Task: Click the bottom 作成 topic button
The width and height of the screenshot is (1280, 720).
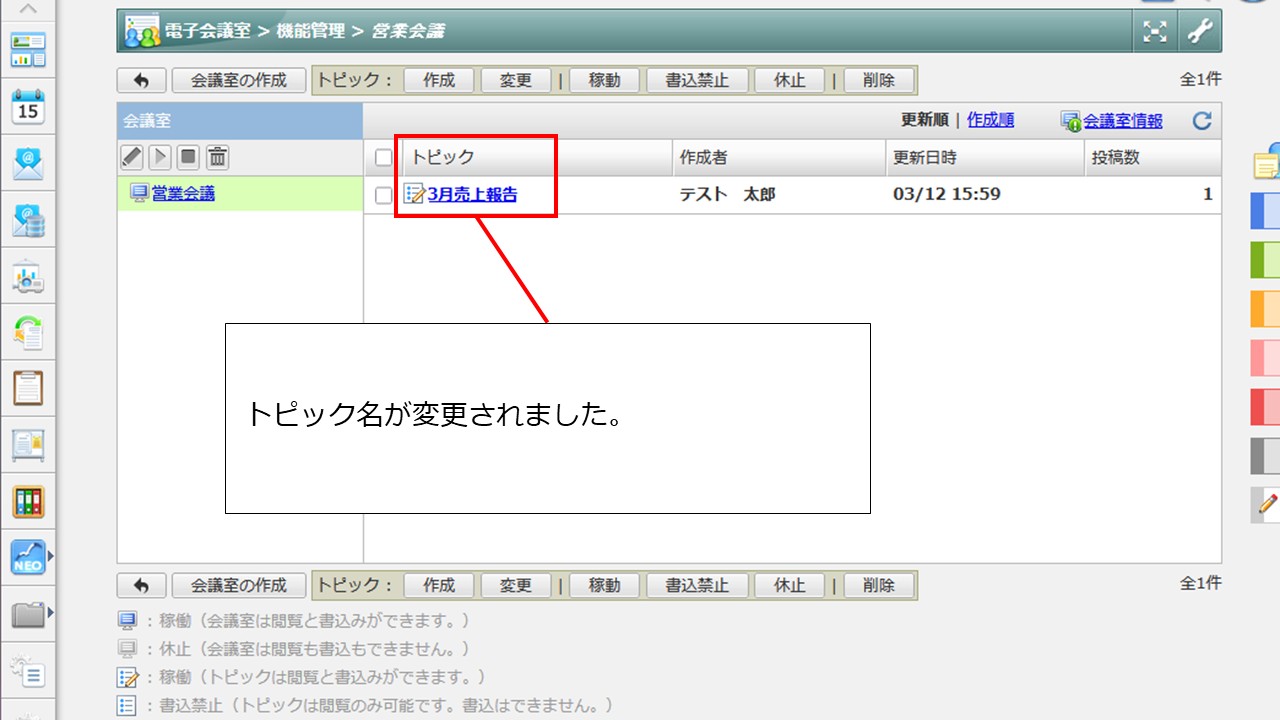Action: (x=439, y=585)
